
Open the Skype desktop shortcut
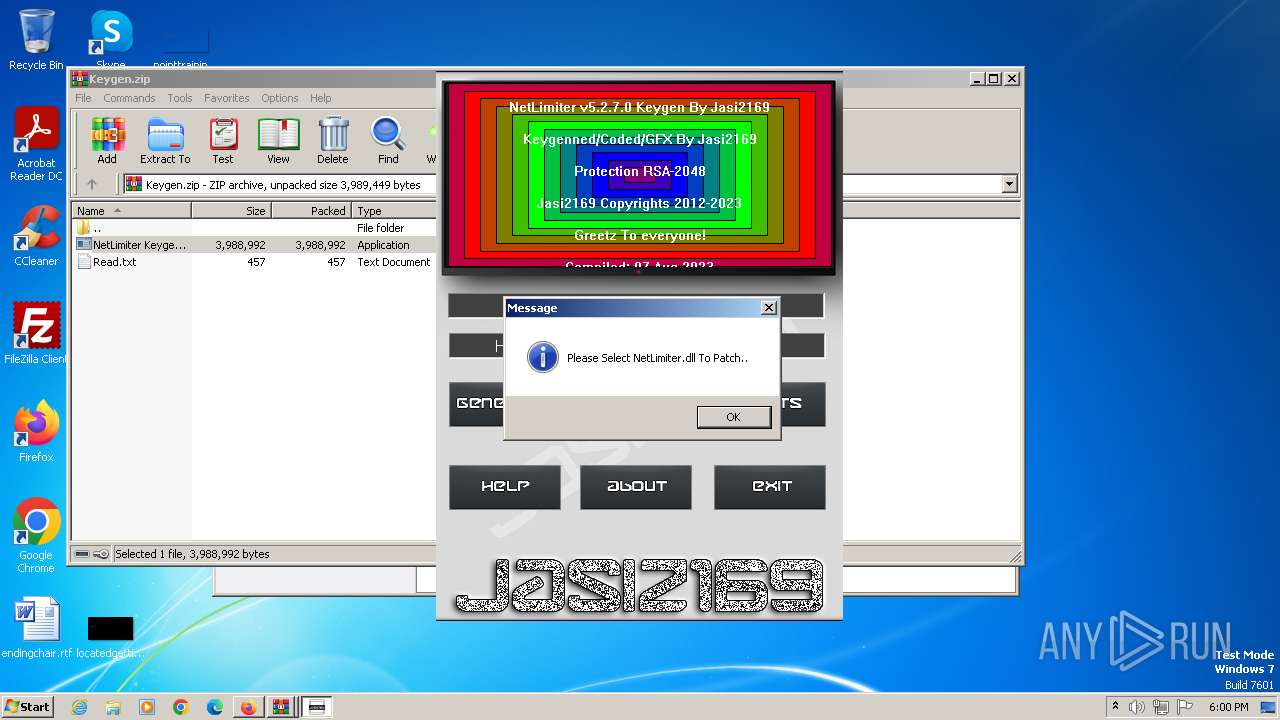pos(110,40)
